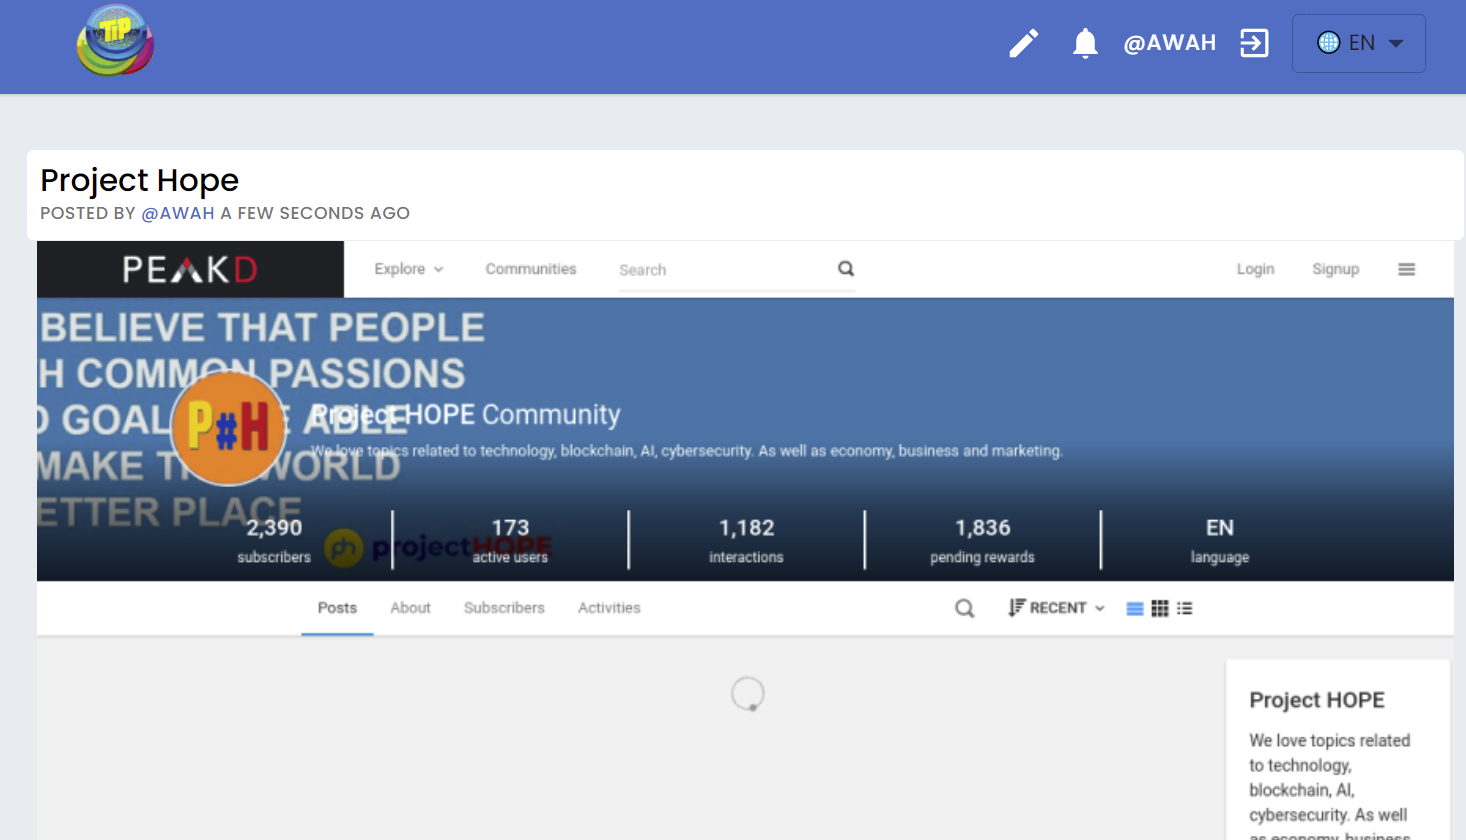The height and width of the screenshot is (840, 1466).
Task: Click the @AWAH author link
Action: tap(178, 213)
